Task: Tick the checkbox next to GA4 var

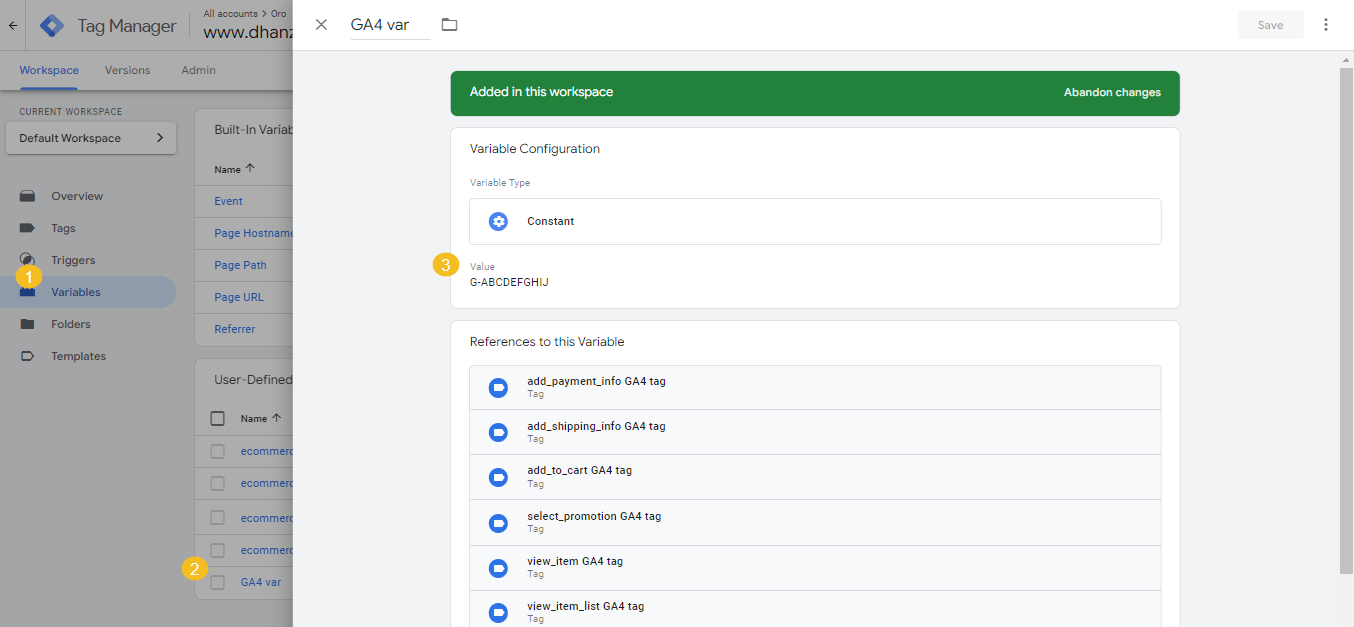Action: [217, 582]
